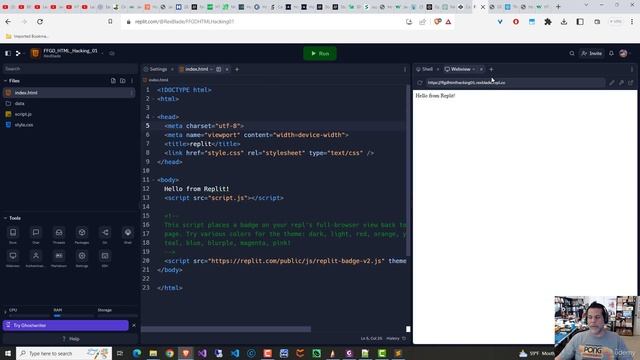Open the browser extensions puzzle icon
Screen dimensions: 640x360
548,22
